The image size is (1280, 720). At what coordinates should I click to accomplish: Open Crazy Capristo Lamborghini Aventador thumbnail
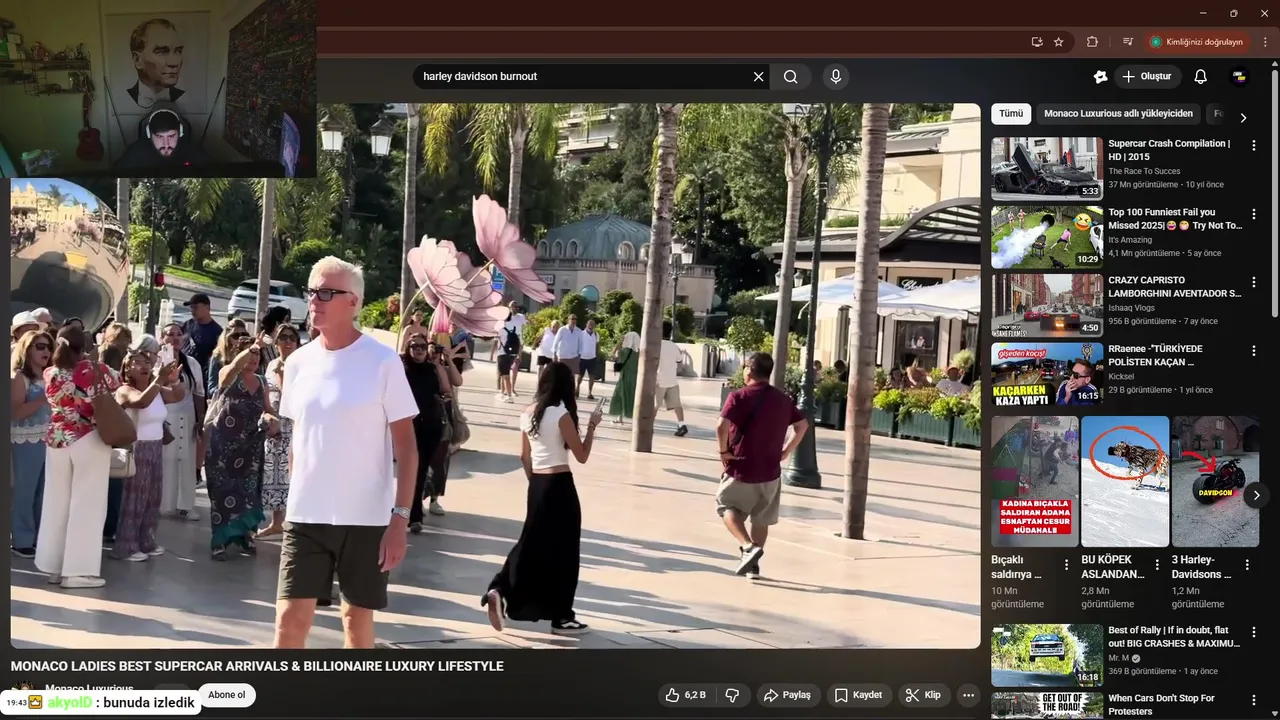click(1047, 305)
